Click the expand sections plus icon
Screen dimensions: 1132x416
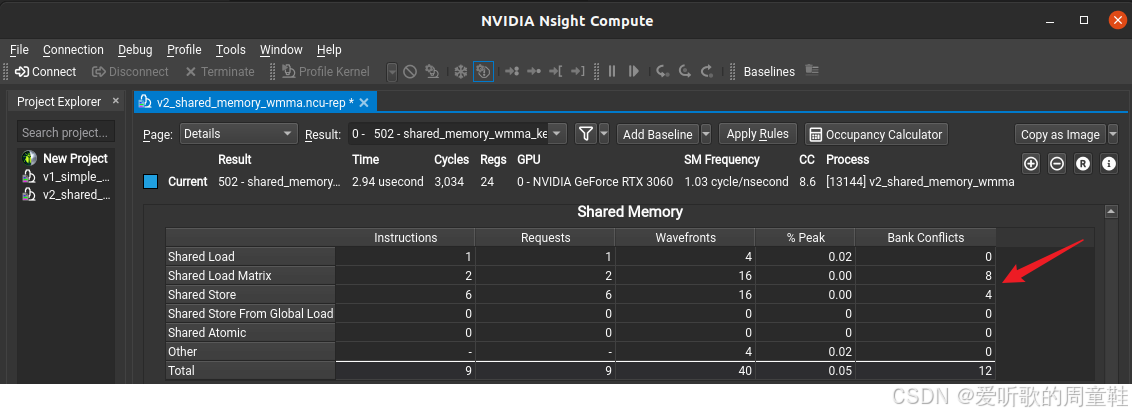(x=1031, y=164)
